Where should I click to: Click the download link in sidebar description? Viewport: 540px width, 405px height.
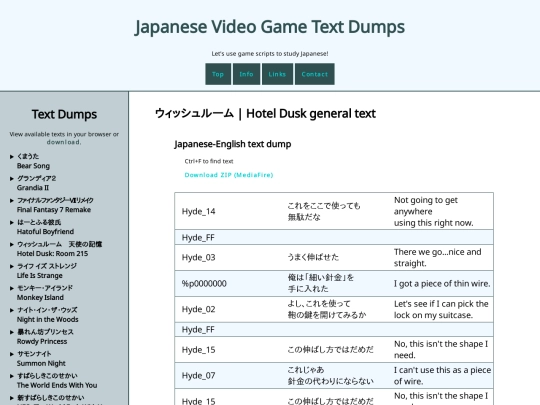(64, 142)
